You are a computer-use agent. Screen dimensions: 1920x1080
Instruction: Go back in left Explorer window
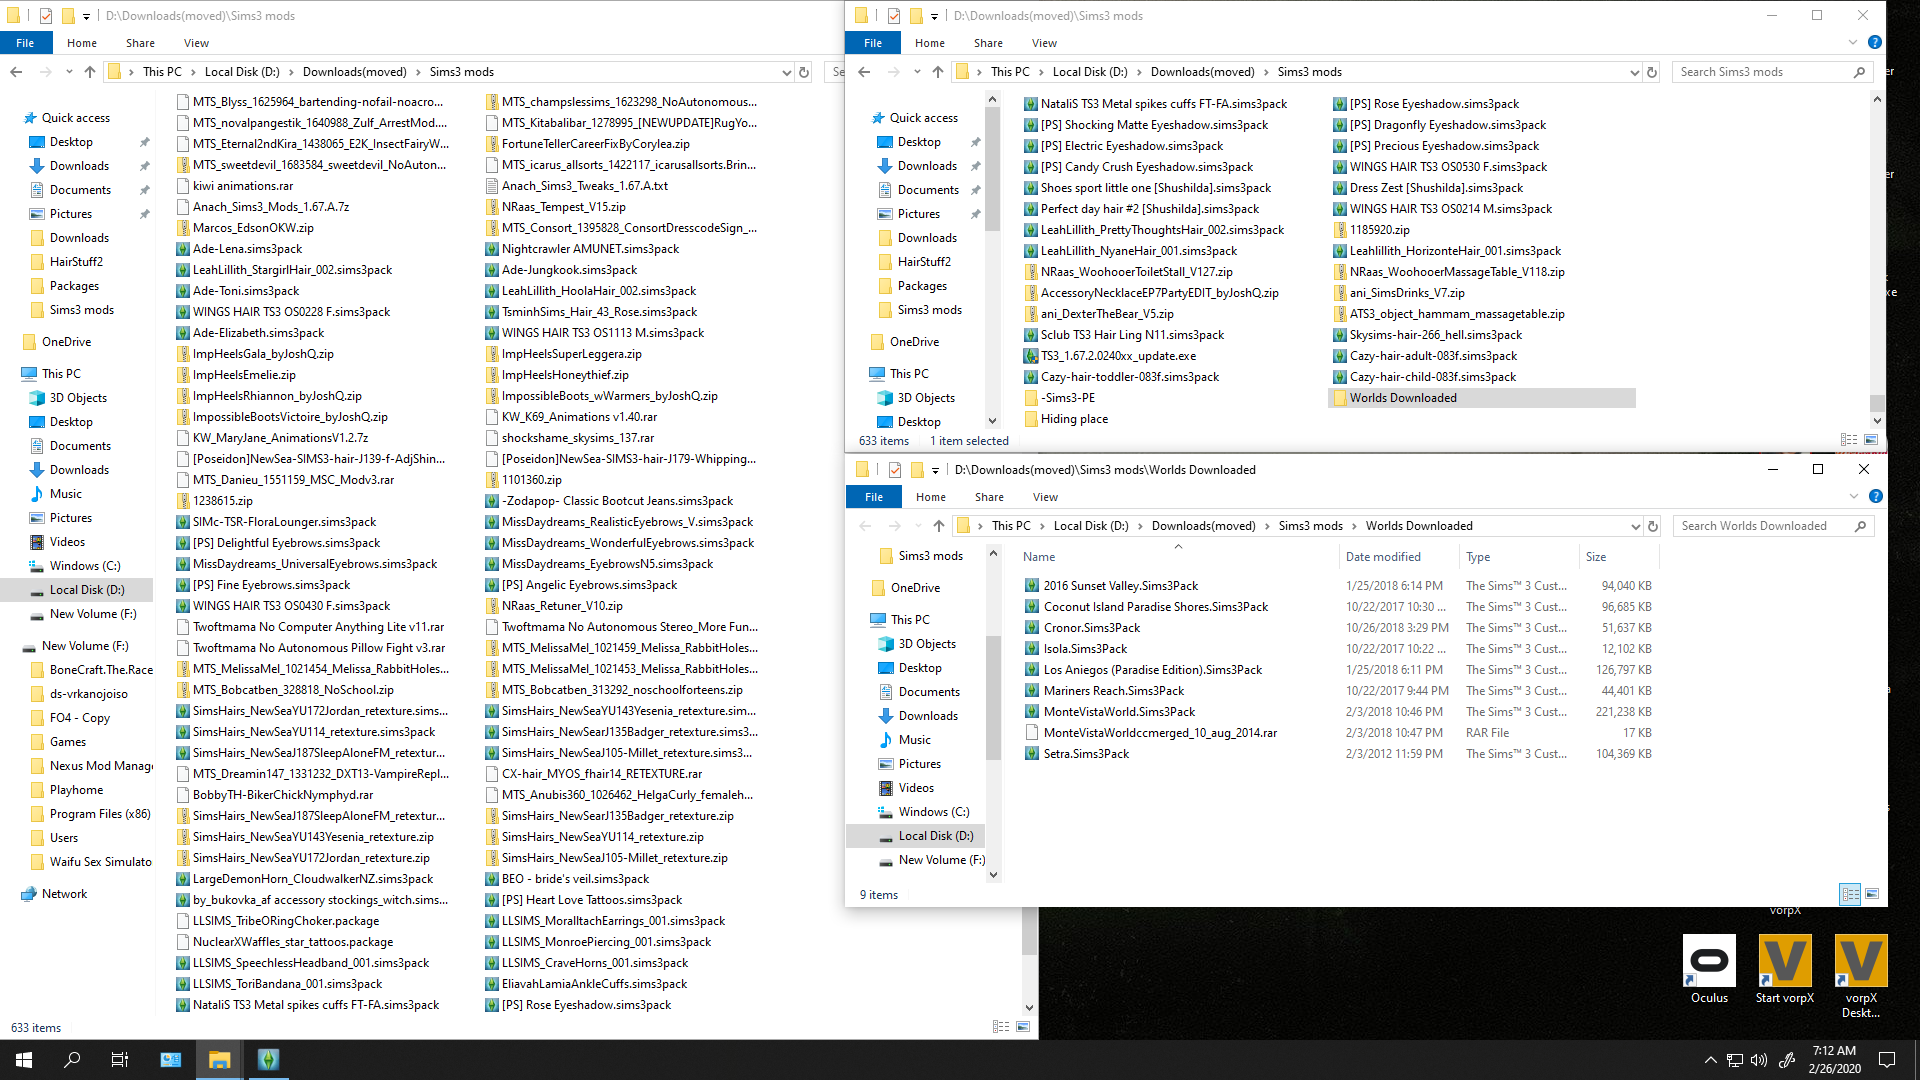click(x=16, y=72)
